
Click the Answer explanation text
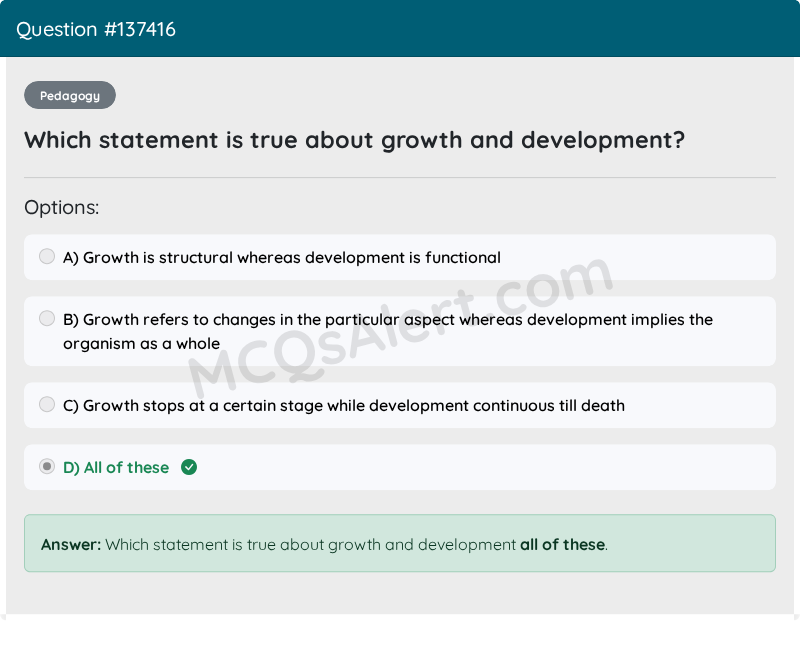324,544
